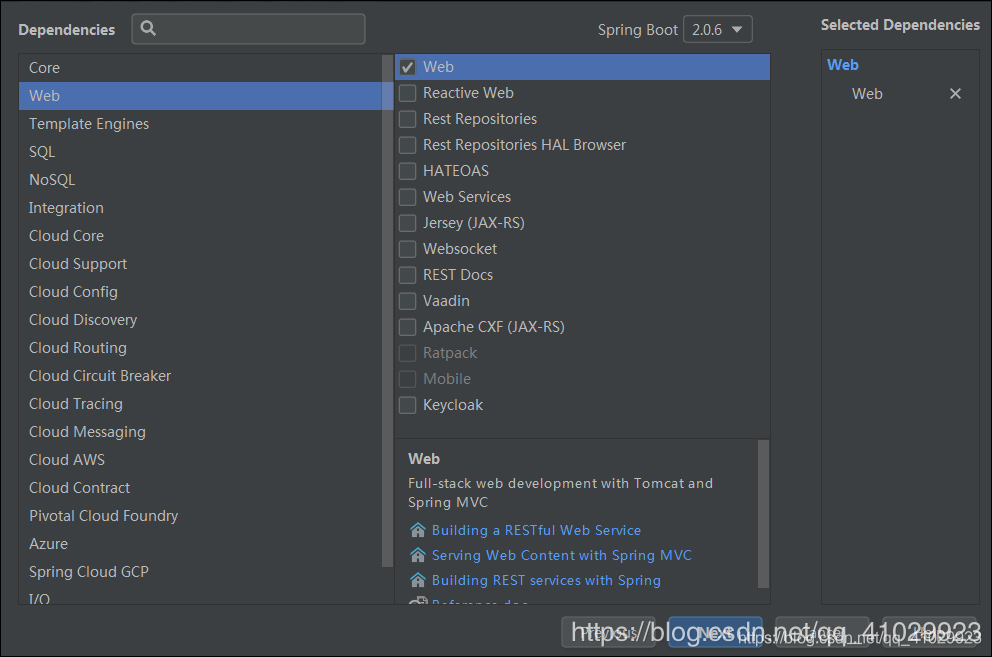The width and height of the screenshot is (992, 657).
Task: Select Cloud Circuit Breaker category
Action: point(201,375)
